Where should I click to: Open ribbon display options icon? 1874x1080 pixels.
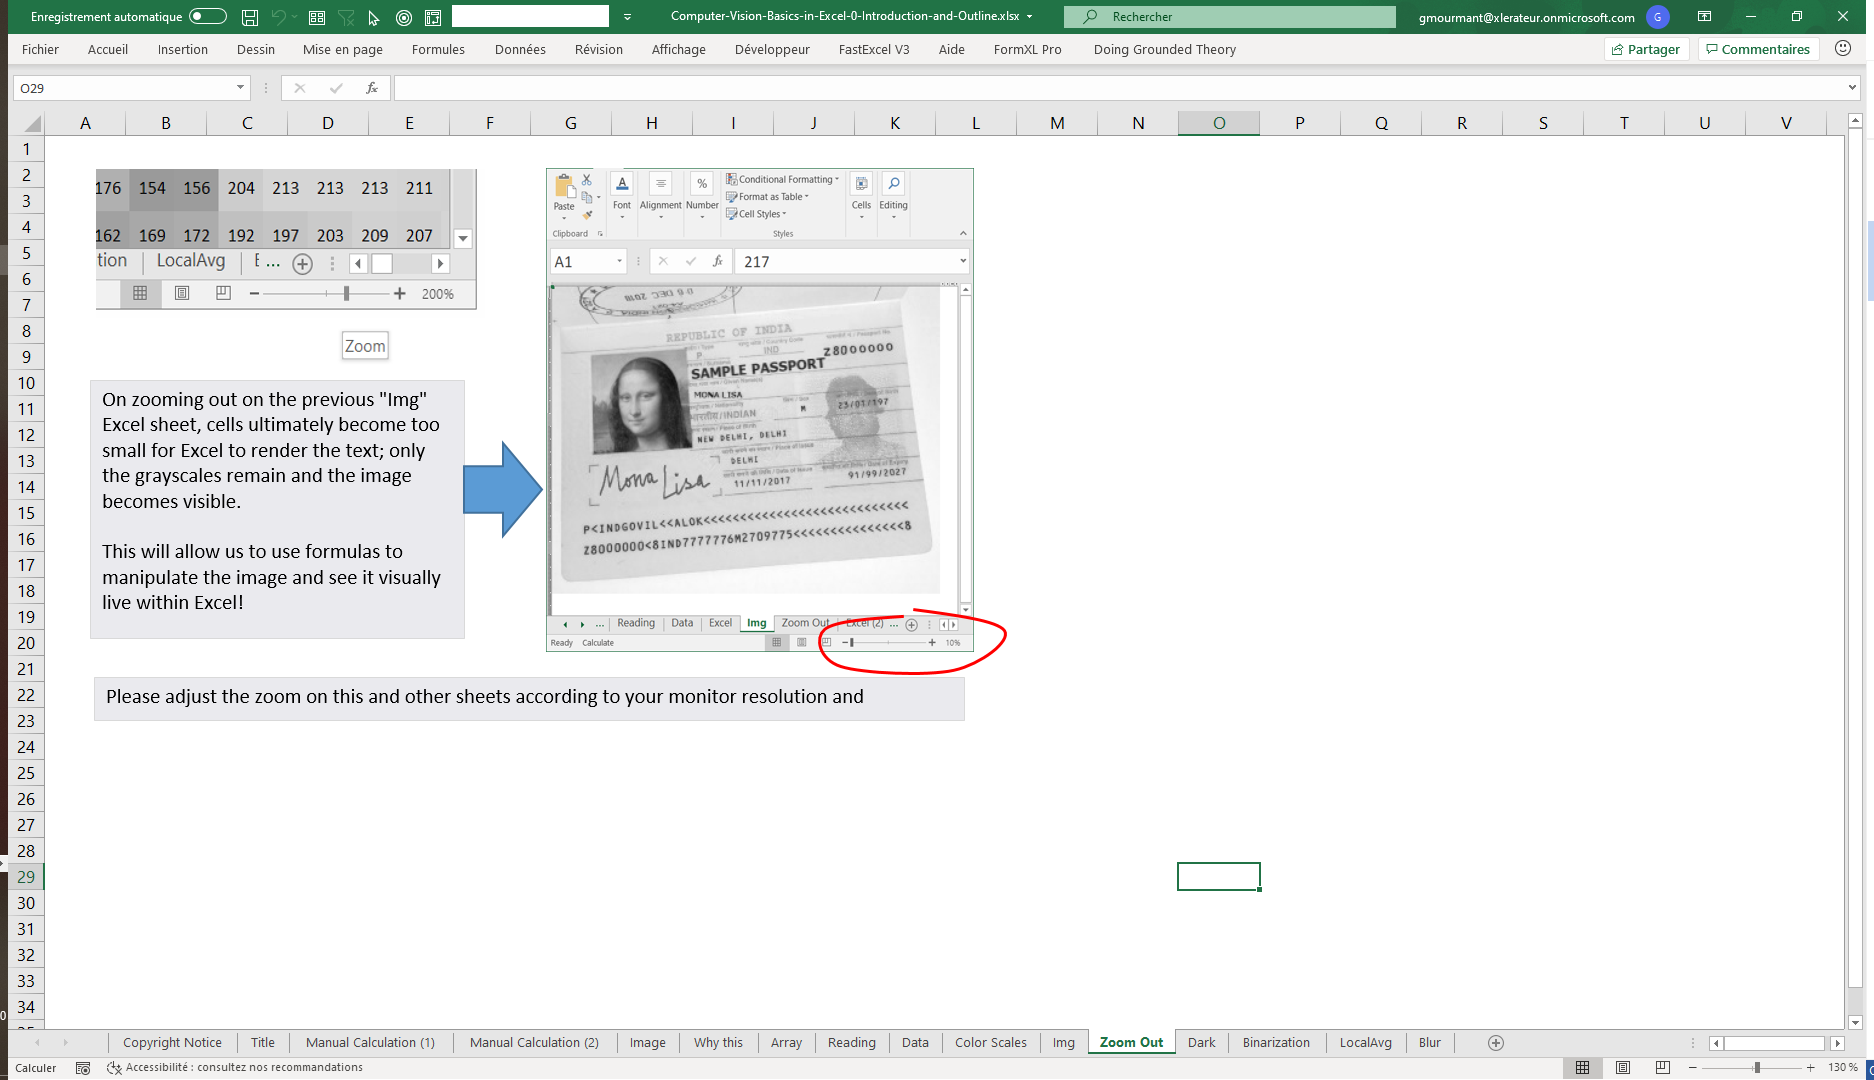point(1705,17)
